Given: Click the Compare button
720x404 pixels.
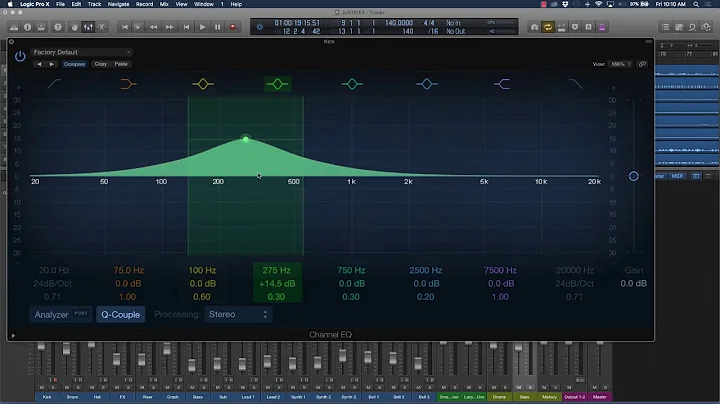Looking at the screenshot, I should 74,64.
